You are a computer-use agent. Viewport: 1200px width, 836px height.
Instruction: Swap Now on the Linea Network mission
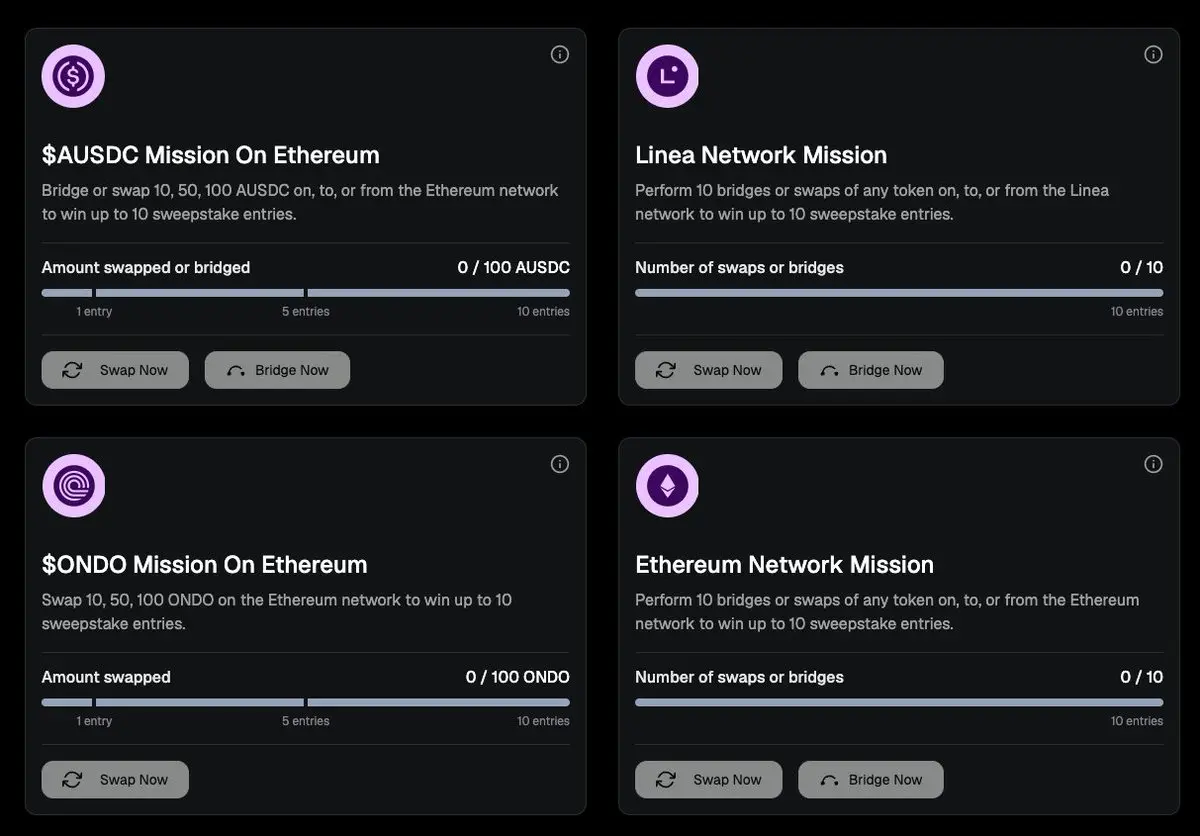(x=708, y=370)
